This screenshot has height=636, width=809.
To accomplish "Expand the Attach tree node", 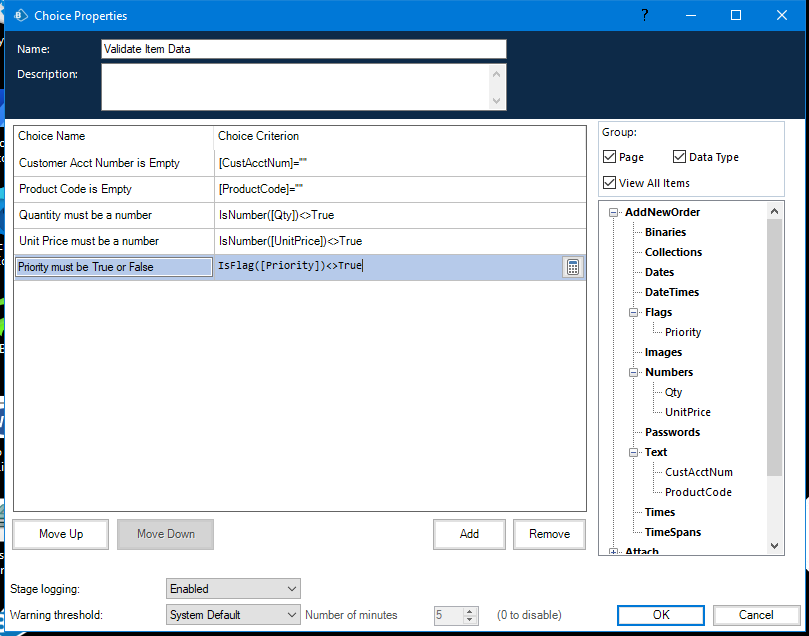I will (x=614, y=552).
